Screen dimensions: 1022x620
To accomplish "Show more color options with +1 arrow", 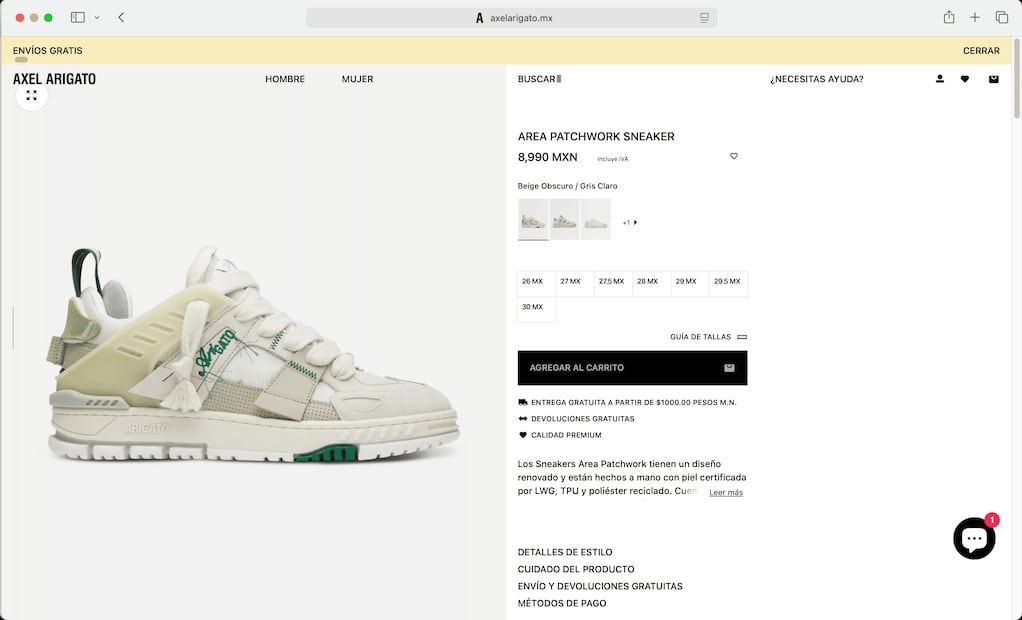I will point(630,222).
